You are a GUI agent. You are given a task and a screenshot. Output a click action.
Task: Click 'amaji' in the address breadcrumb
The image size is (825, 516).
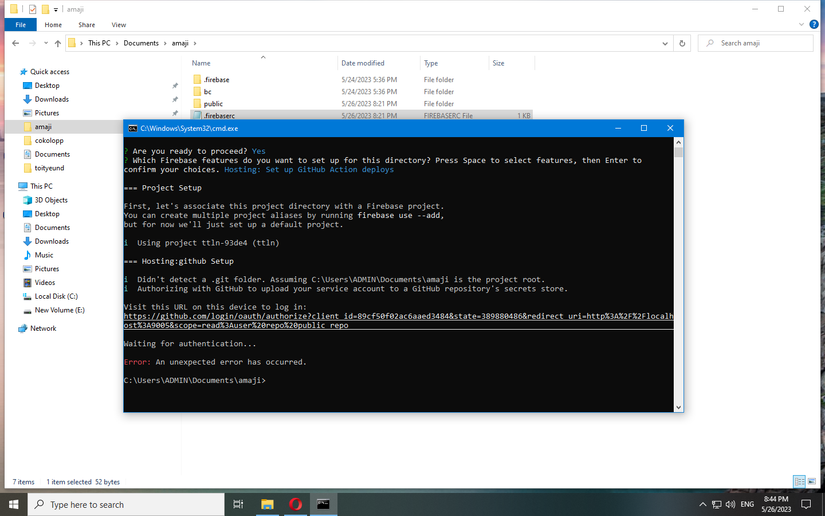coord(179,43)
